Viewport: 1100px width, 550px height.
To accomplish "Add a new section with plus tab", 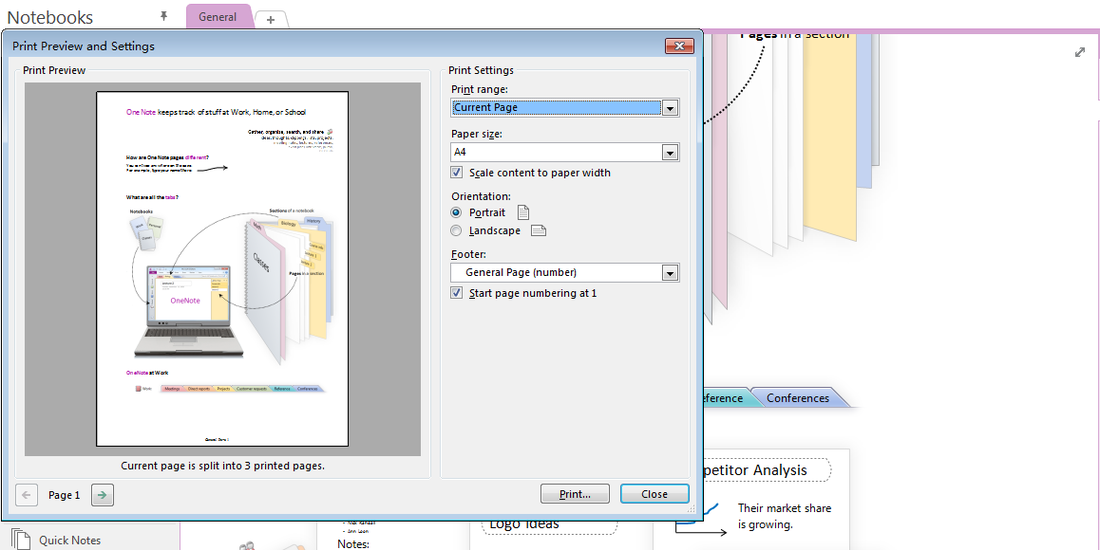I will 271,20.
